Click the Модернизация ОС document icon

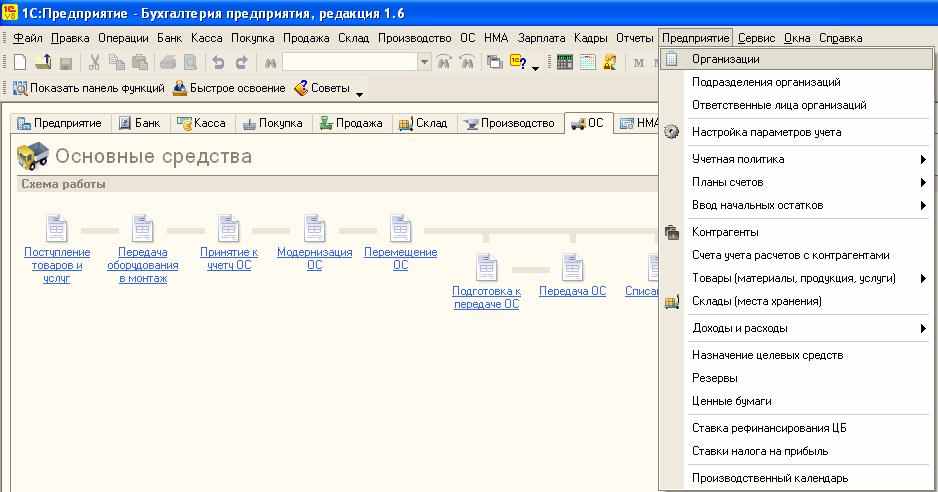click(x=315, y=229)
